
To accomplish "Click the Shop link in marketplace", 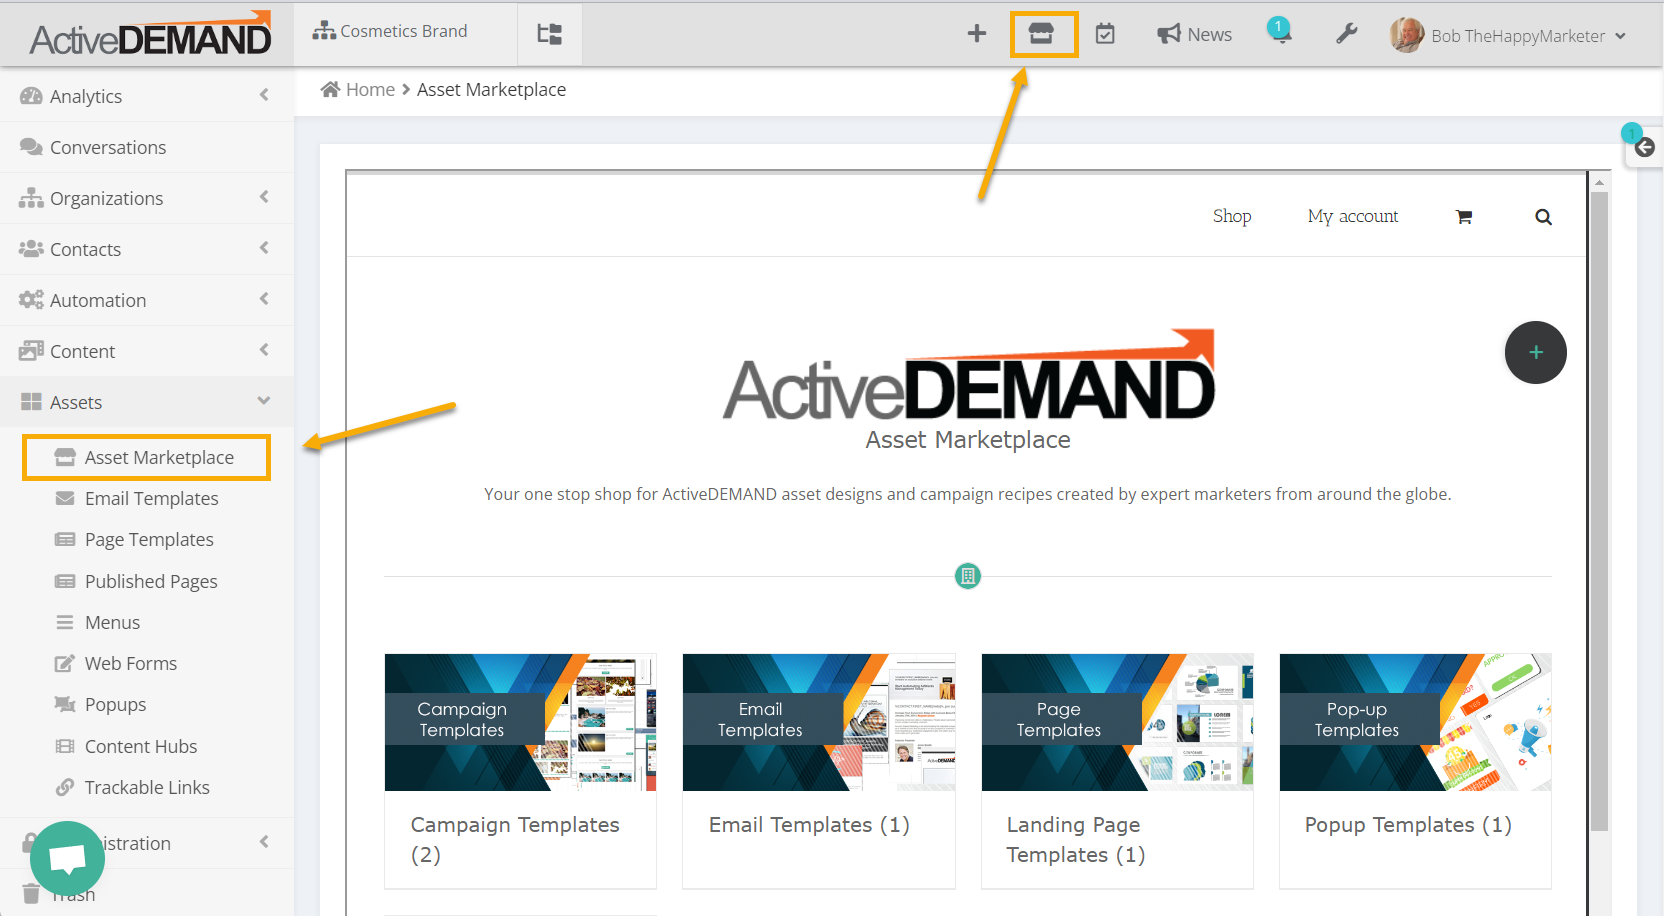I will [x=1232, y=216].
